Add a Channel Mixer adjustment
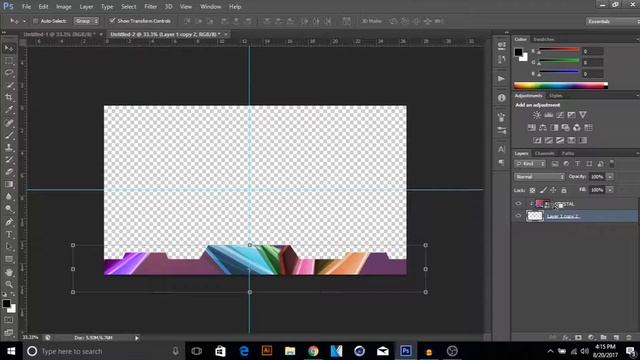Image resolution: width=640 pixels, height=360 pixels. pyautogui.click(x=577, y=128)
